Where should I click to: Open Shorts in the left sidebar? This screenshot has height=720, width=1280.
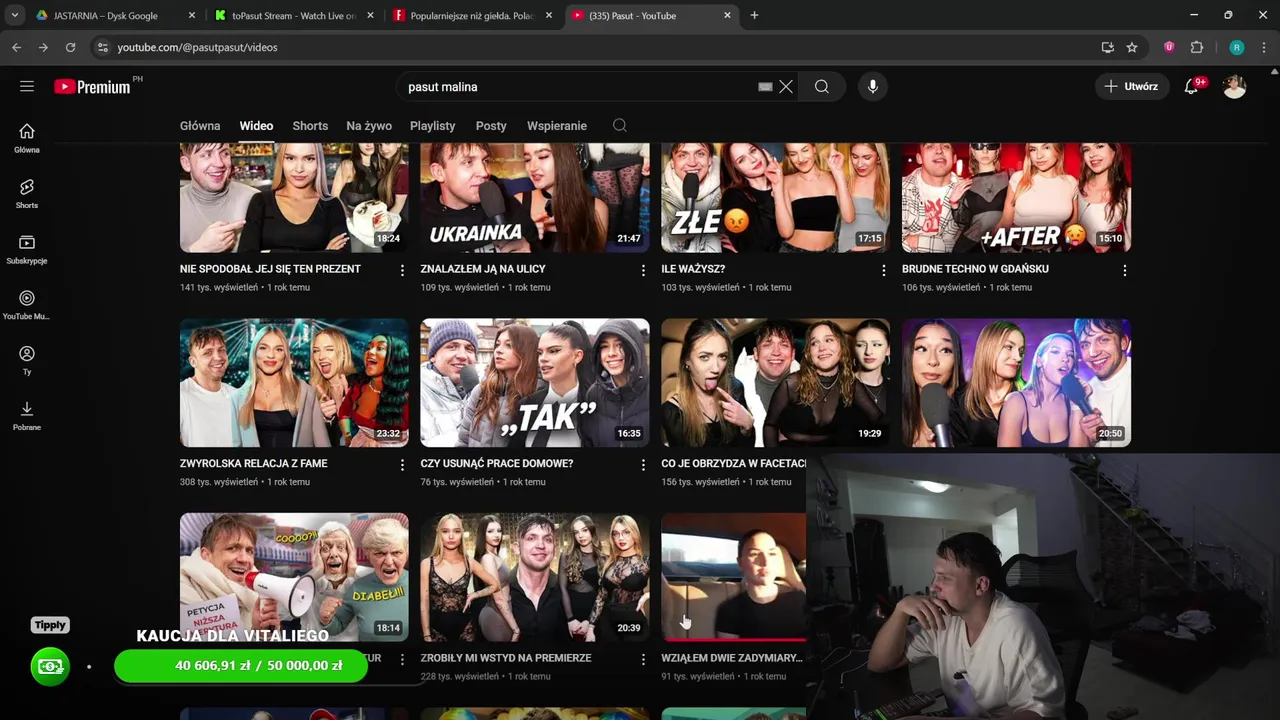click(27, 194)
